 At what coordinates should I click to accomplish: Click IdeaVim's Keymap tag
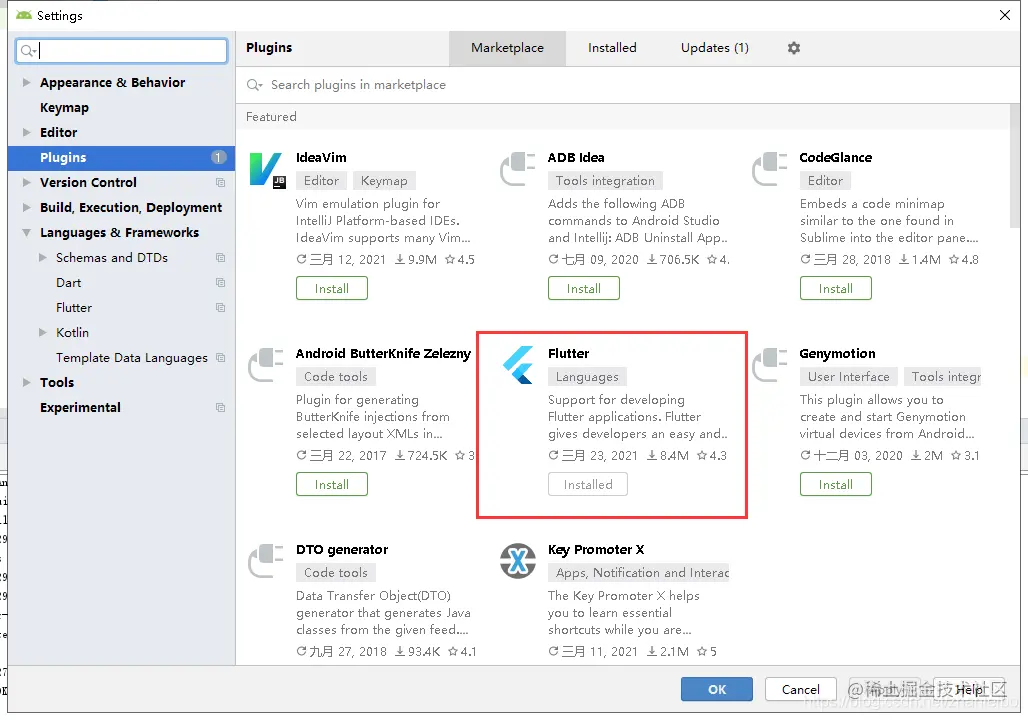(384, 180)
